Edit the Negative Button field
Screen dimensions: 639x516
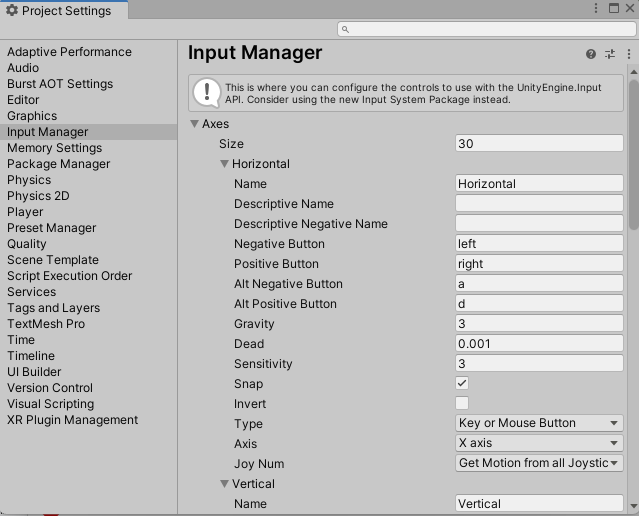(x=539, y=243)
